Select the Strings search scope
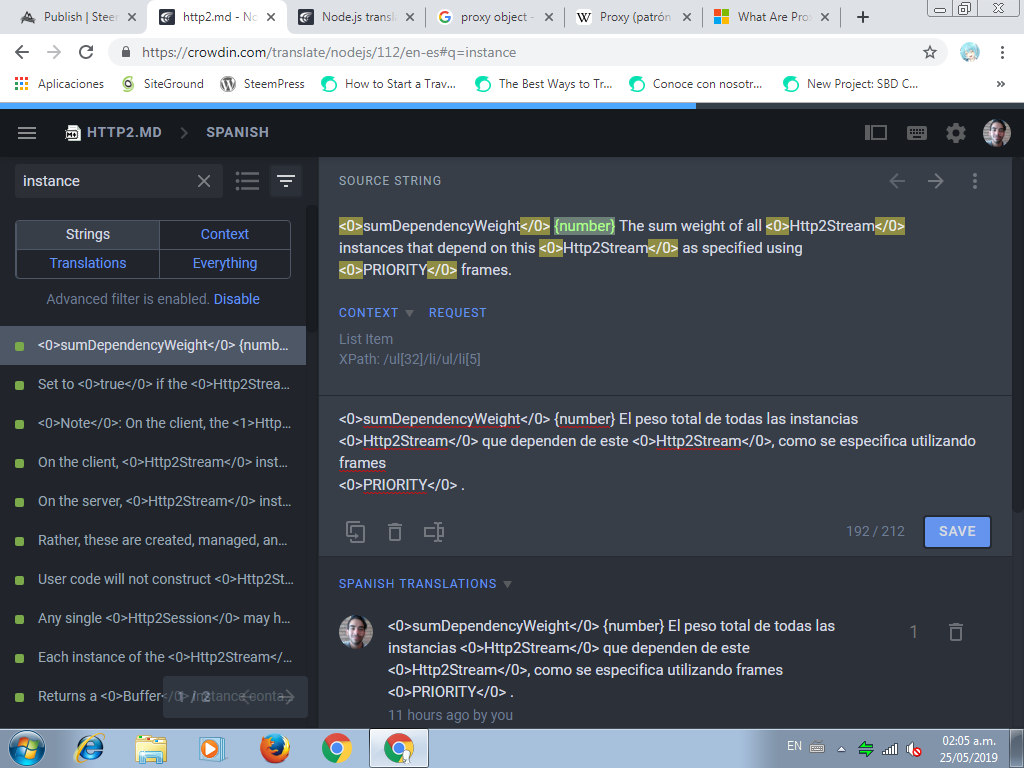The image size is (1024, 768). tap(88, 234)
